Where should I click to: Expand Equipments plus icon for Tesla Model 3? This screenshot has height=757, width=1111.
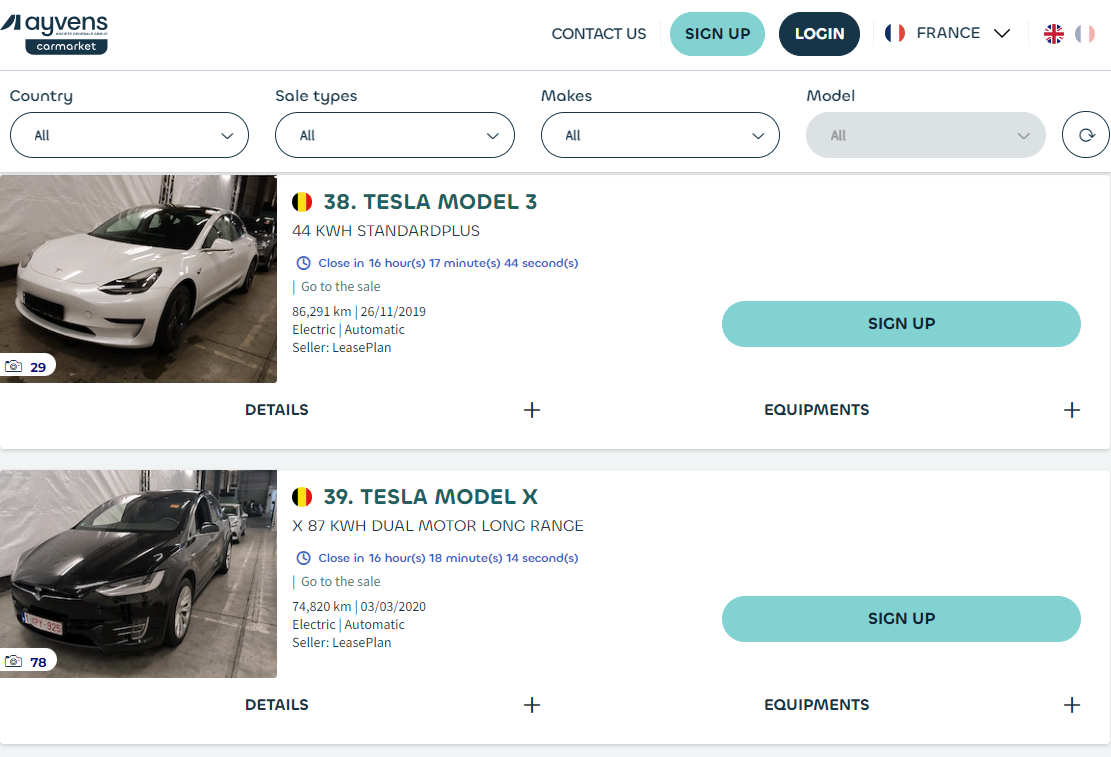pos(1072,410)
